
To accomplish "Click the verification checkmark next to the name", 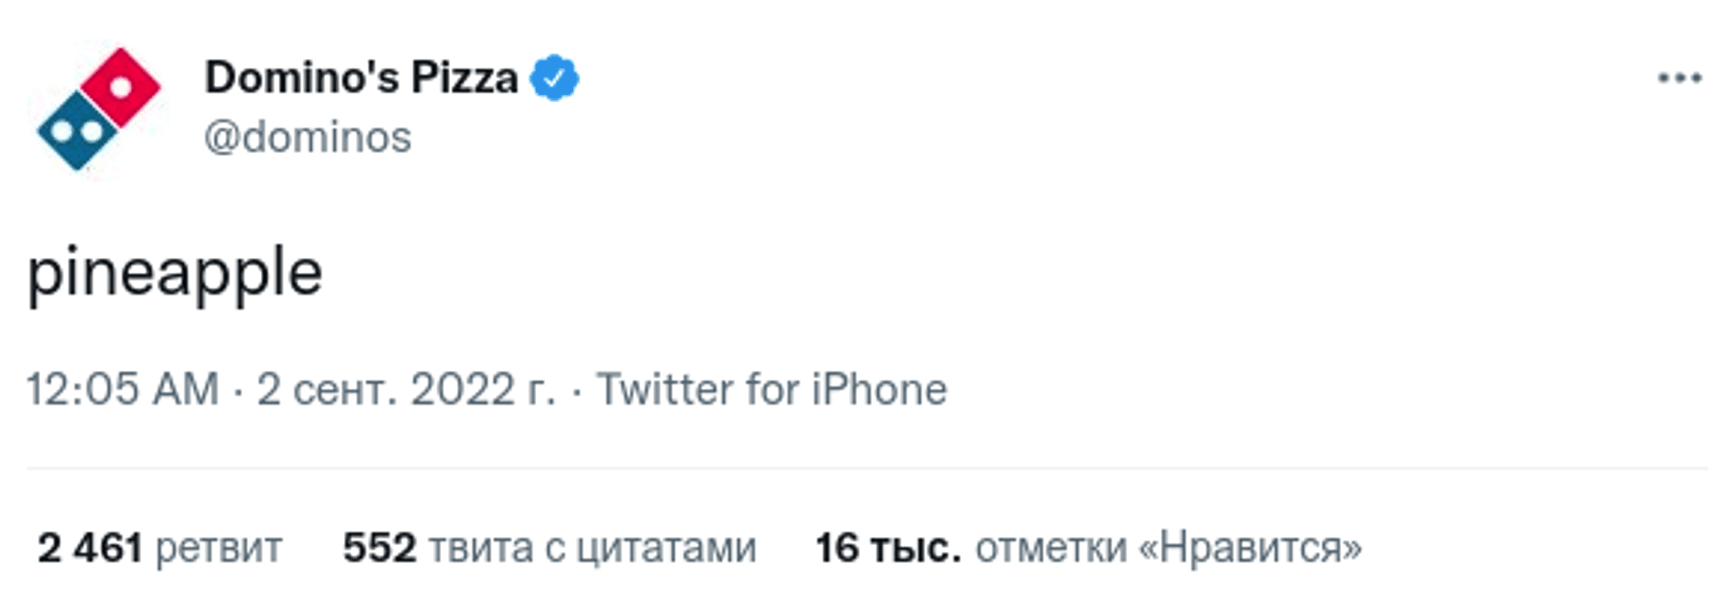I will click(551, 78).
